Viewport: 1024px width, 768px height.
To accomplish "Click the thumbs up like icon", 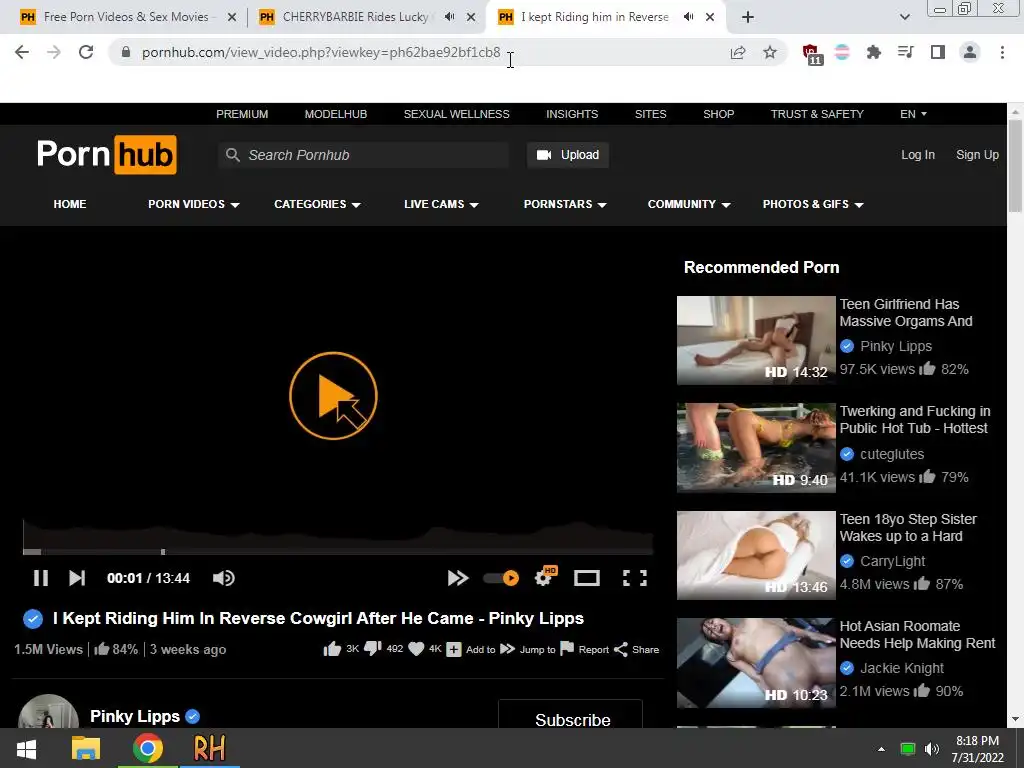I will click(332, 649).
